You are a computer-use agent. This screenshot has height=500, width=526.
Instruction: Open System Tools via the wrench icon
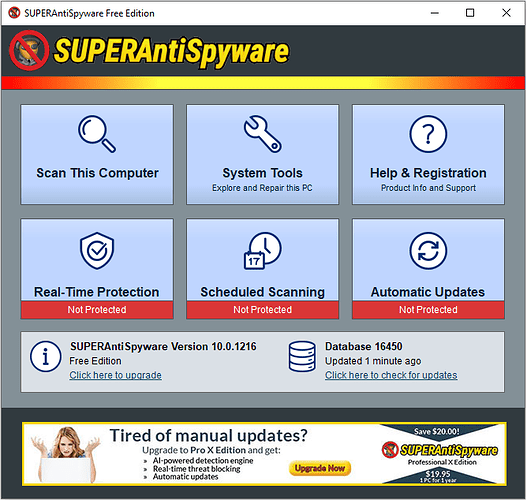tap(263, 134)
